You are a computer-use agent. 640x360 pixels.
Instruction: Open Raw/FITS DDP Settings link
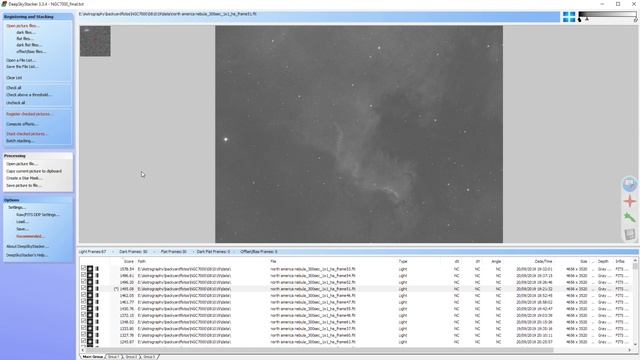click(x=38, y=215)
